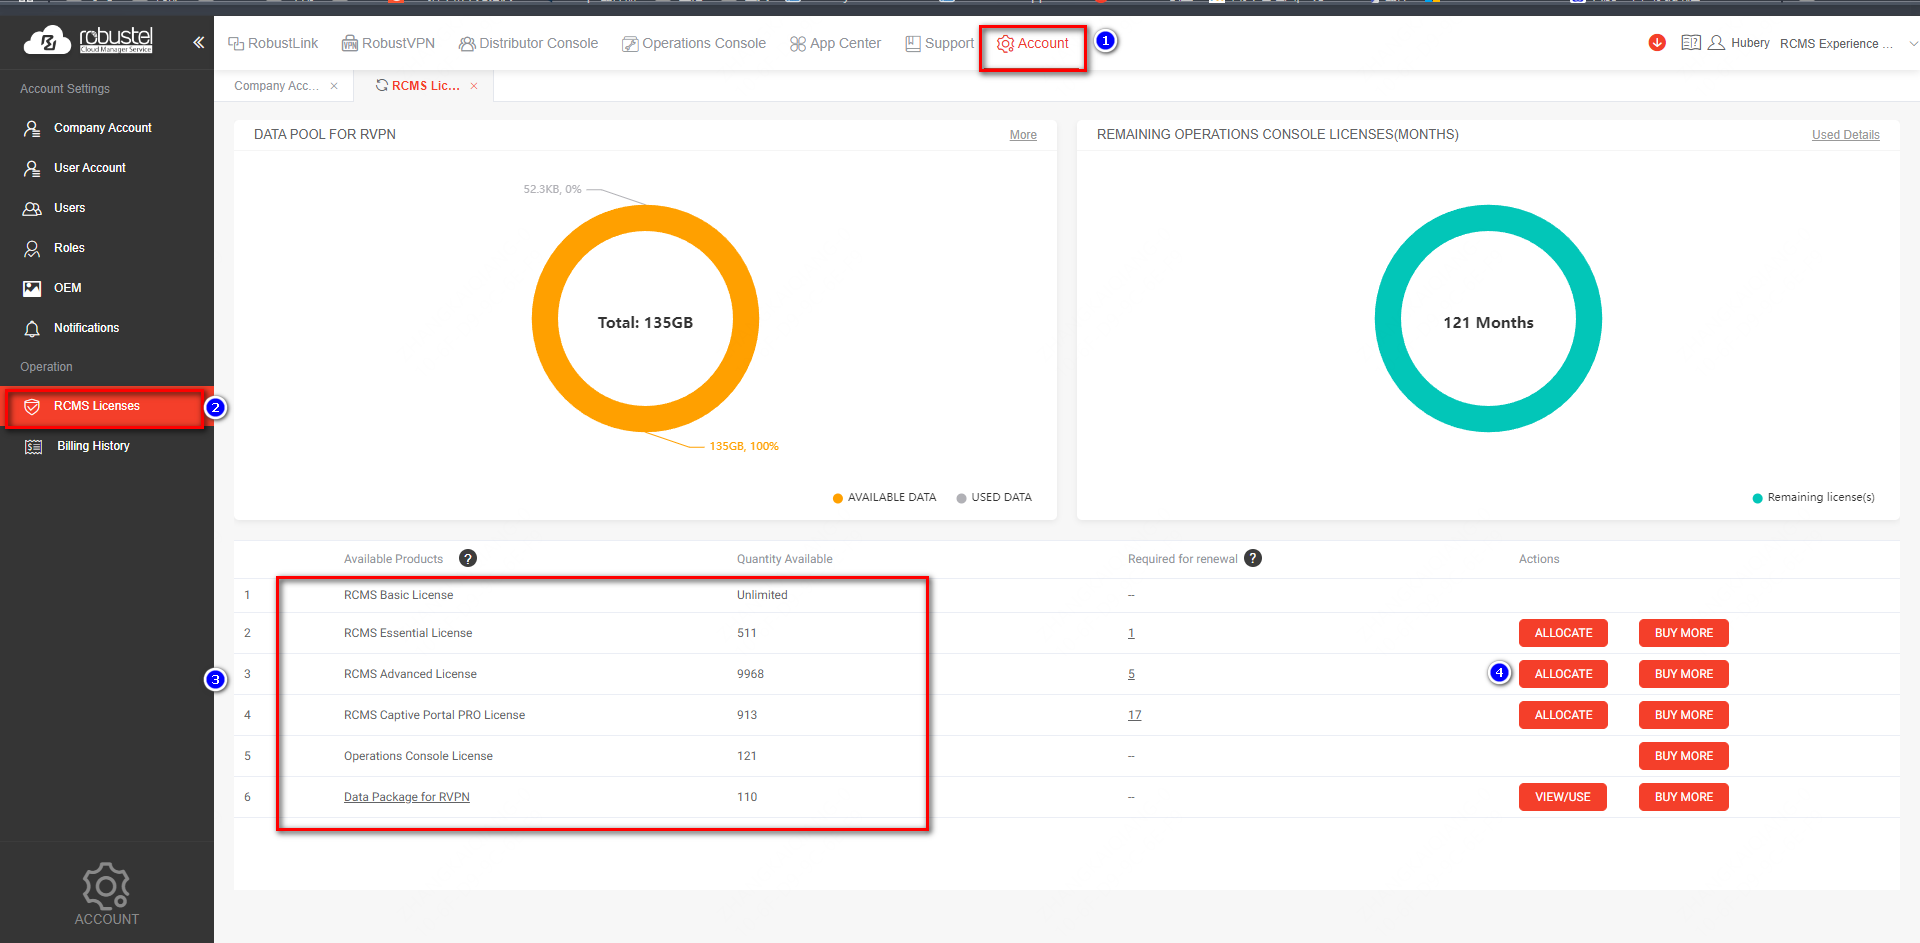This screenshot has height=943, width=1920.
Task: Click the refresh icon on RCMS Licenses tab
Action: click(381, 85)
